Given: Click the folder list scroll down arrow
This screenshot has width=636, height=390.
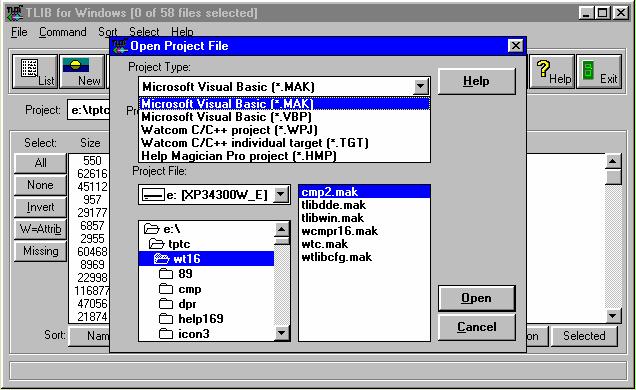Looking at the screenshot, I should click(x=281, y=333).
